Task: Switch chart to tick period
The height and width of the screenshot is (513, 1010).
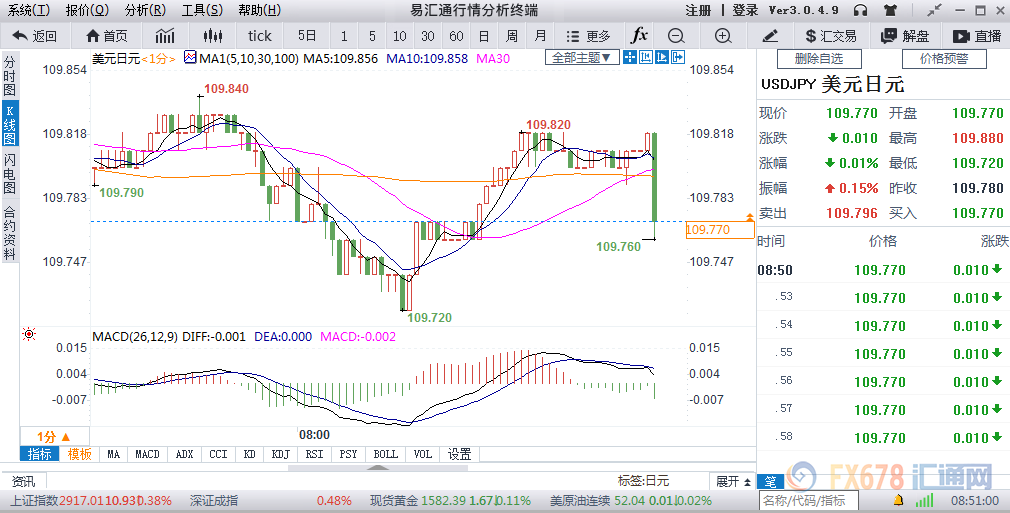Action: 260,35
